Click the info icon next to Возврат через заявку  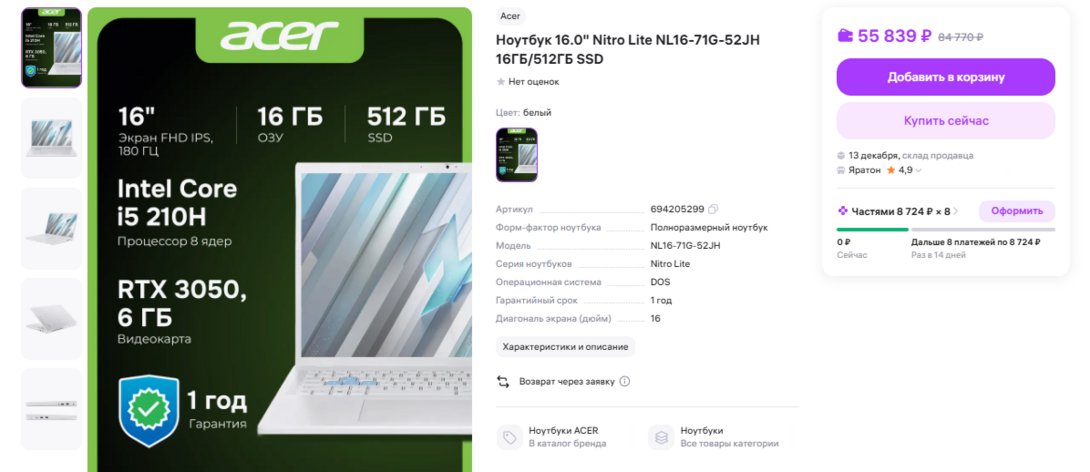click(x=624, y=382)
